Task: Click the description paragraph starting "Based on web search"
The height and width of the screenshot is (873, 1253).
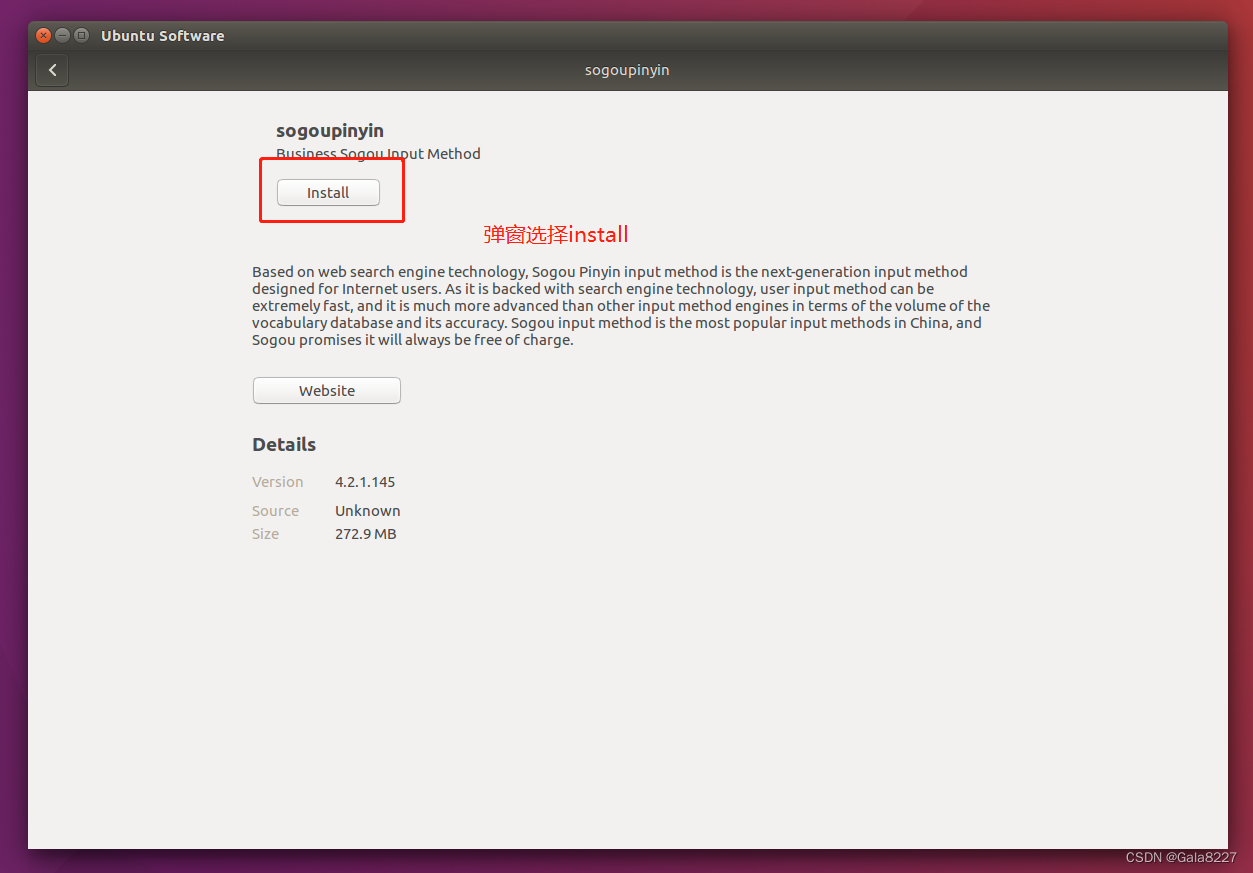Action: coord(621,305)
